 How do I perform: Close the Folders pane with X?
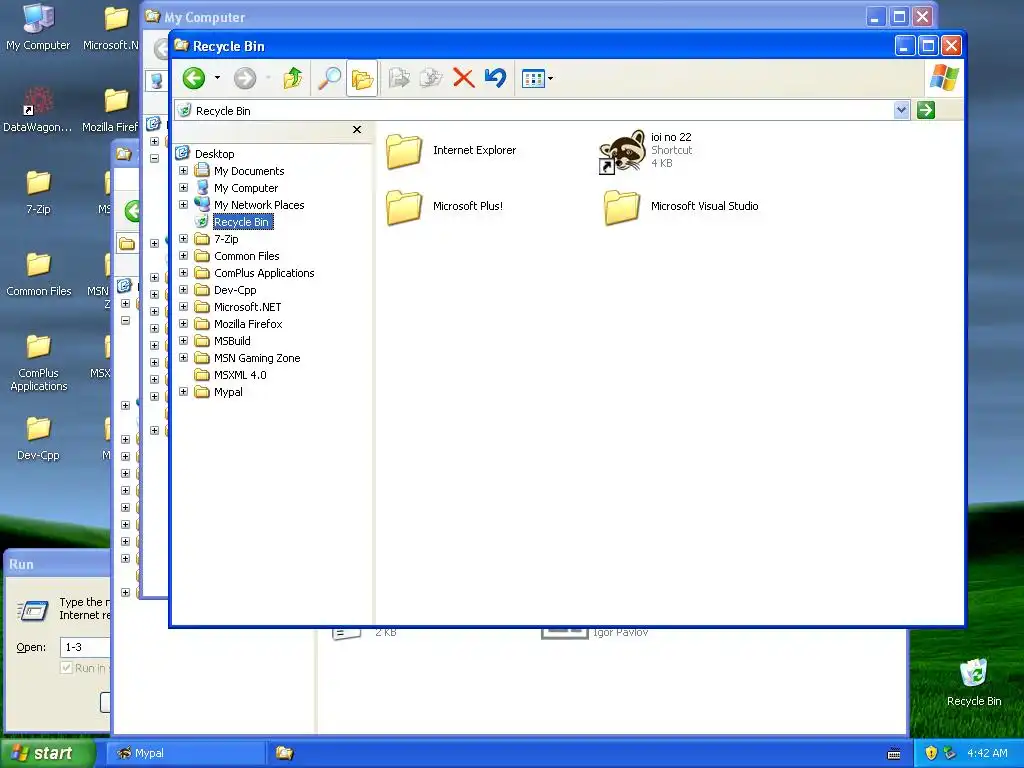coord(357,129)
